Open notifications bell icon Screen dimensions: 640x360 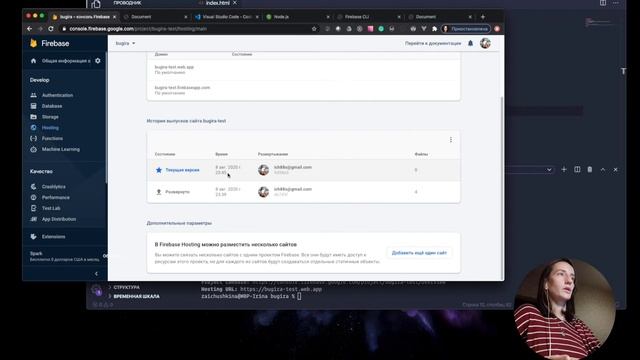470,43
